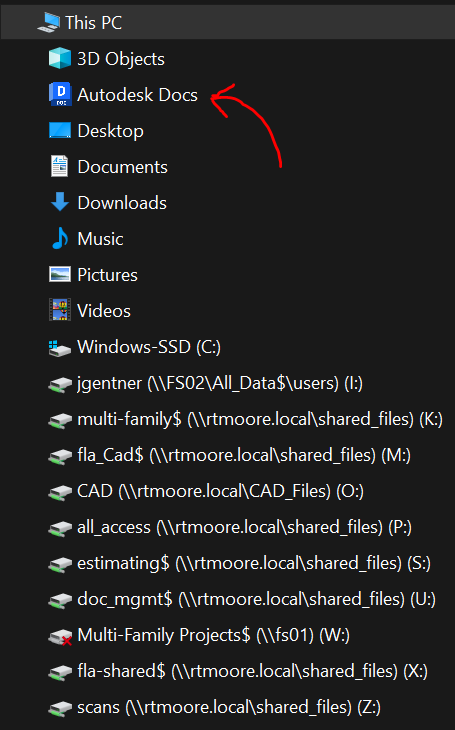The height and width of the screenshot is (730, 455).
Task: Select the fla_Cad$ (M:) drive
Action: point(244,455)
